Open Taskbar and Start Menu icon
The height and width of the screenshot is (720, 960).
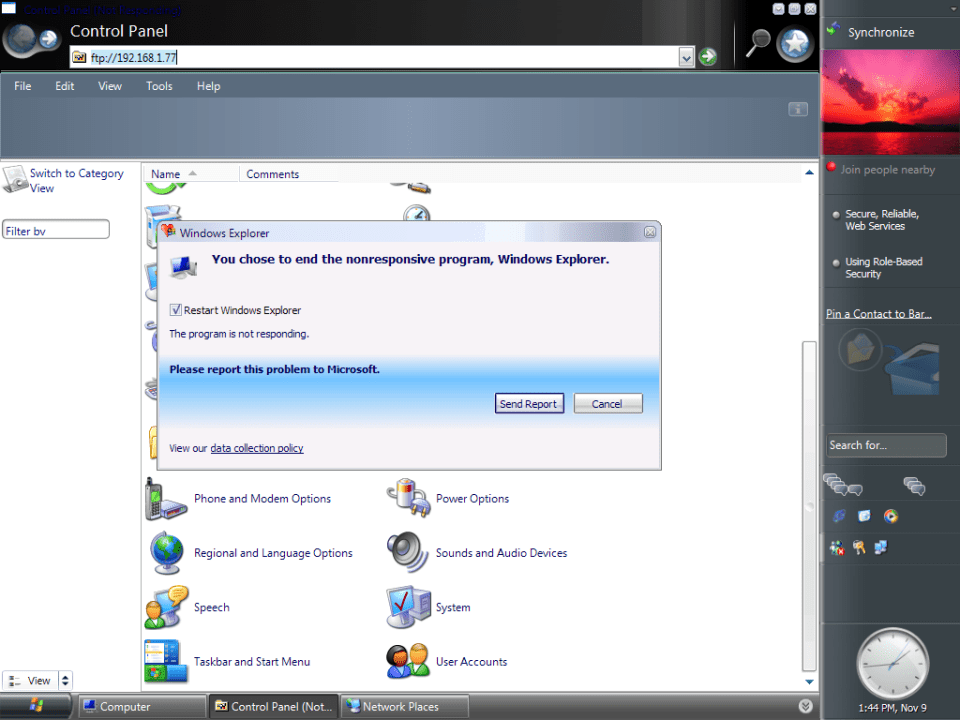point(166,661)
